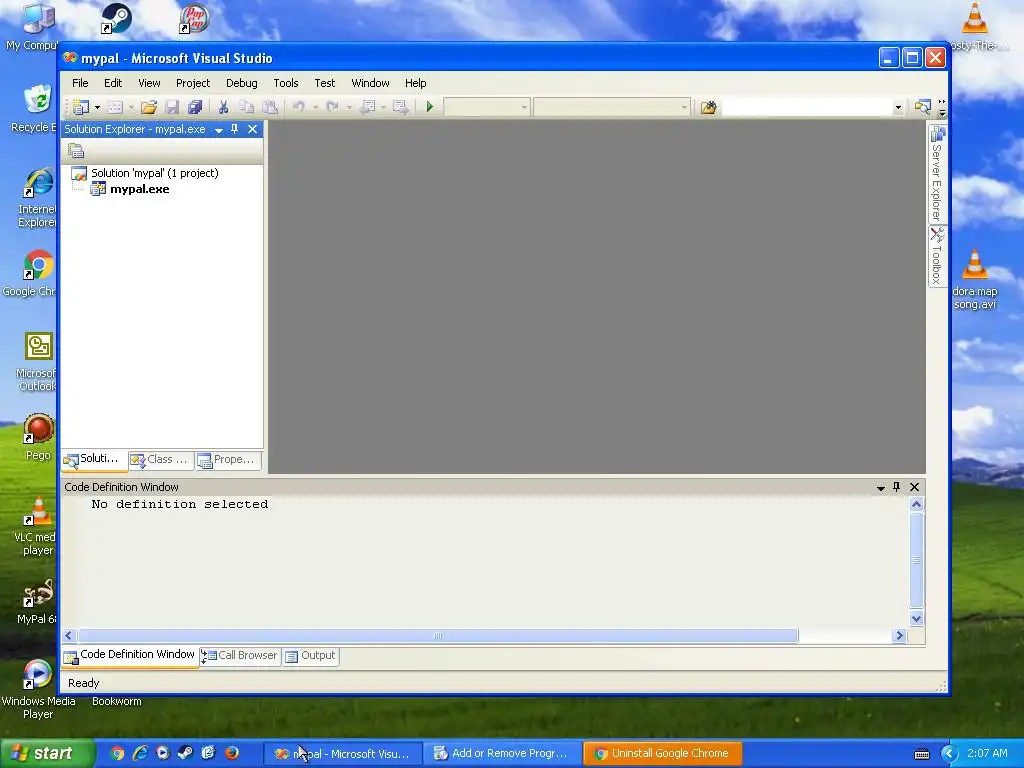Click the Find in Files folder icon

pyautogui.click(x=708, y=107)
